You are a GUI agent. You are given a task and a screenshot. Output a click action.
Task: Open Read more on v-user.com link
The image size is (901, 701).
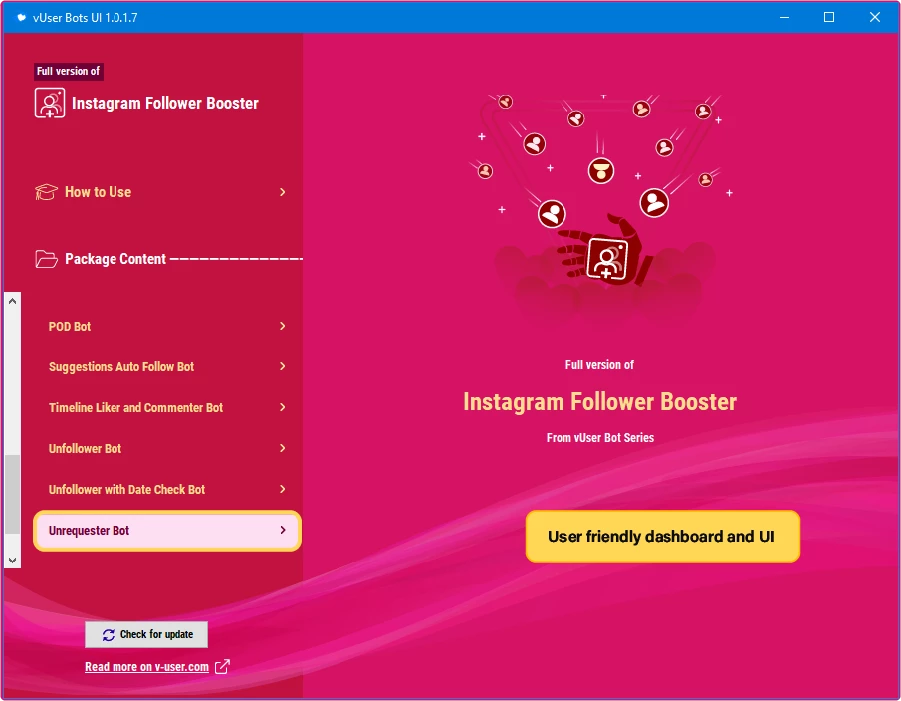coord(147,667)
